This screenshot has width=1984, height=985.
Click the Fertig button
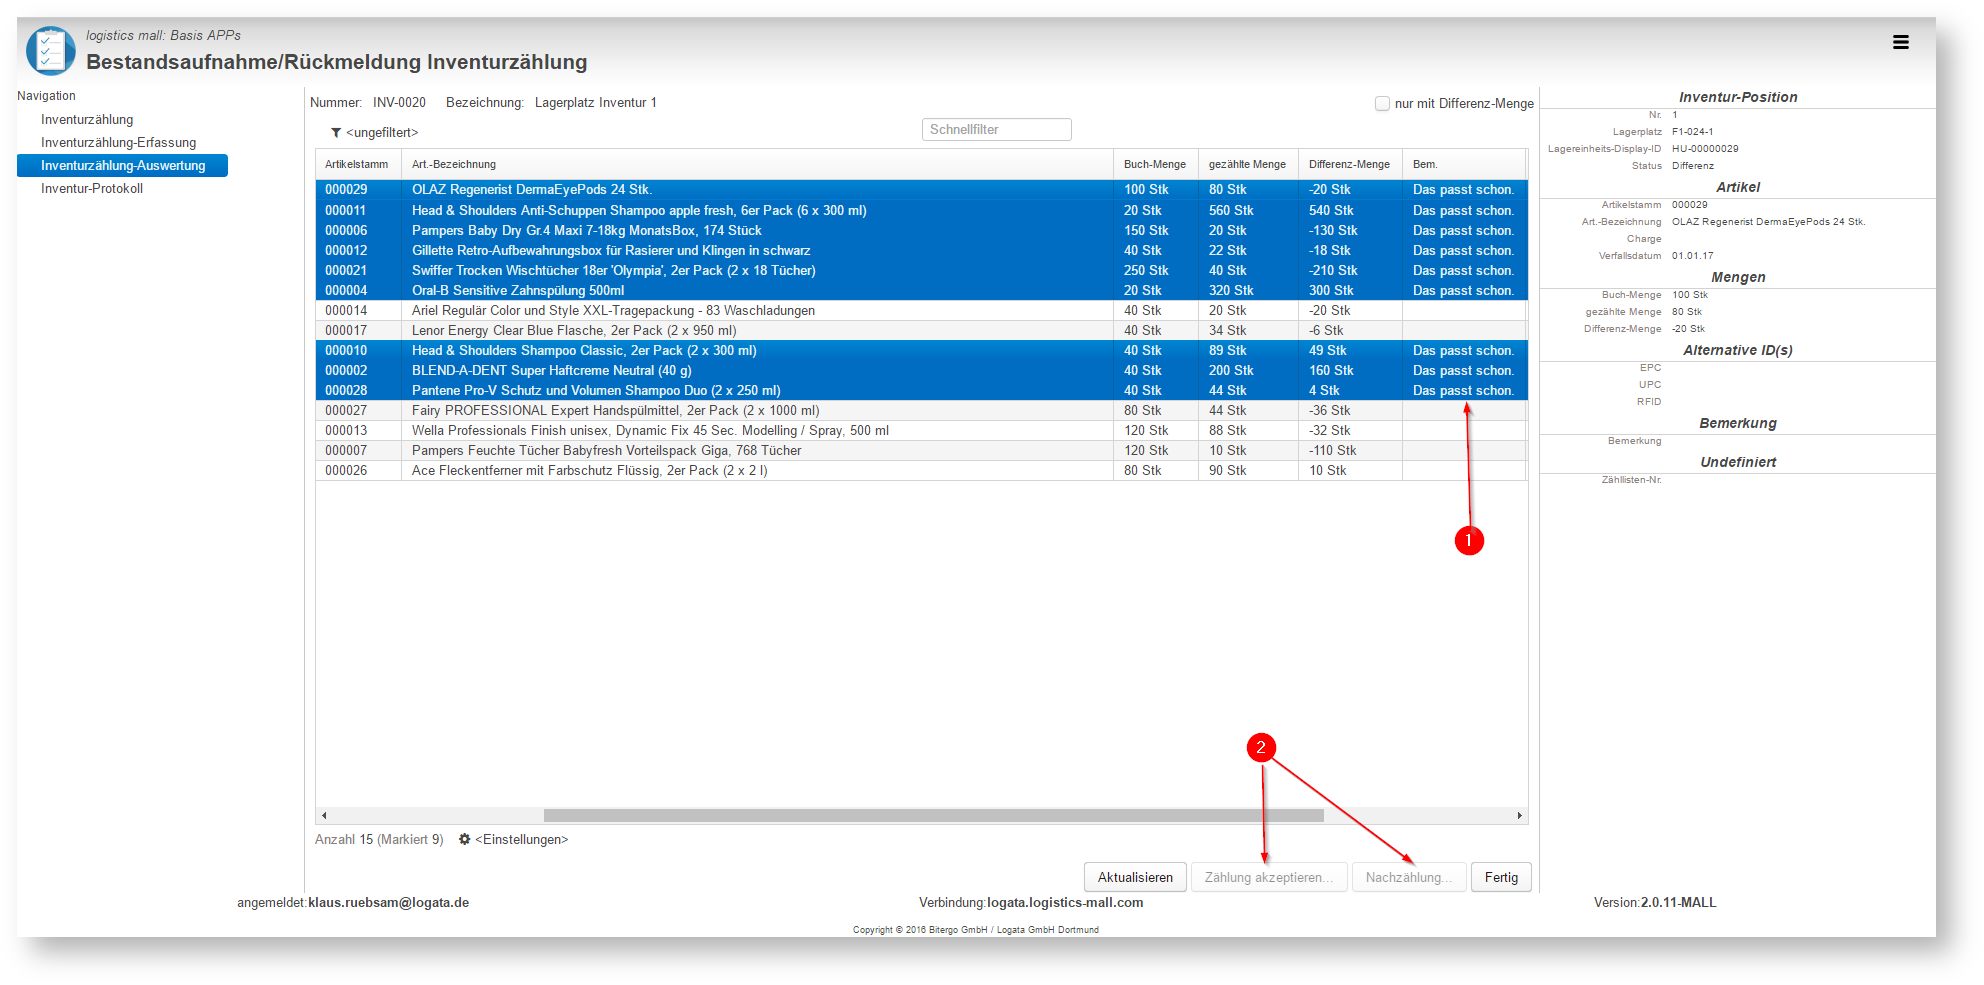point(1501,877)
